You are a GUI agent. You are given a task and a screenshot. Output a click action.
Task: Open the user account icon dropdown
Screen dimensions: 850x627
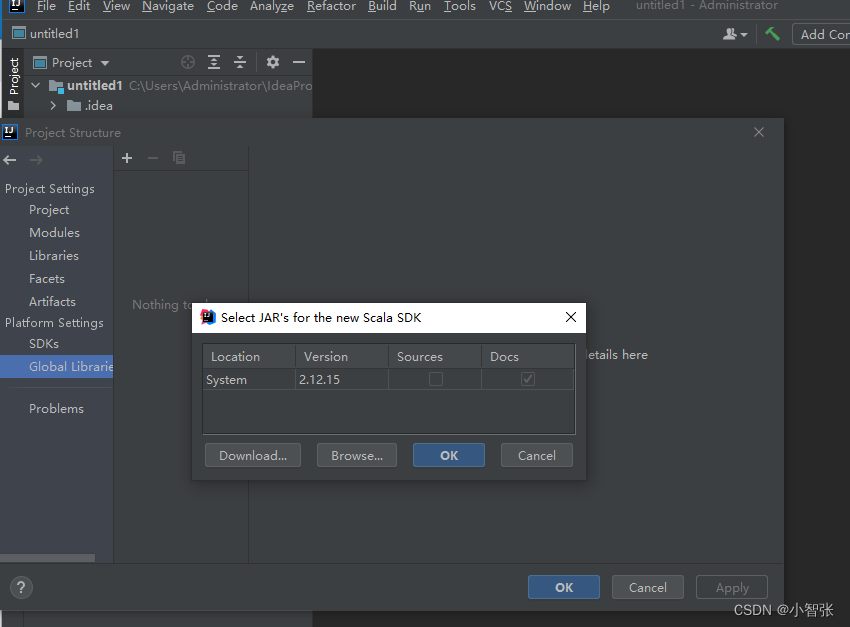point(735,34)
